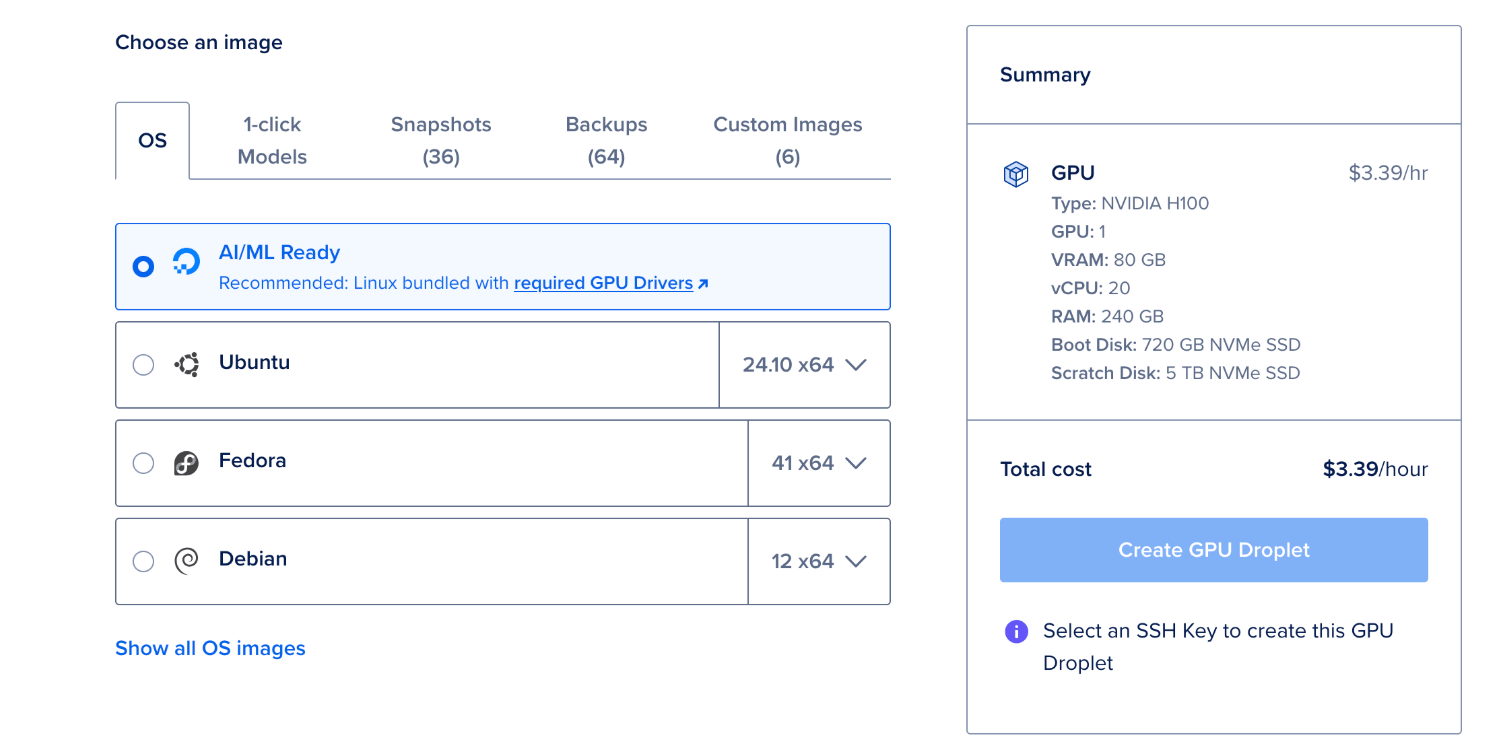
Task: Follow the required GPU Drivers link
Action: tap(603, 283)
